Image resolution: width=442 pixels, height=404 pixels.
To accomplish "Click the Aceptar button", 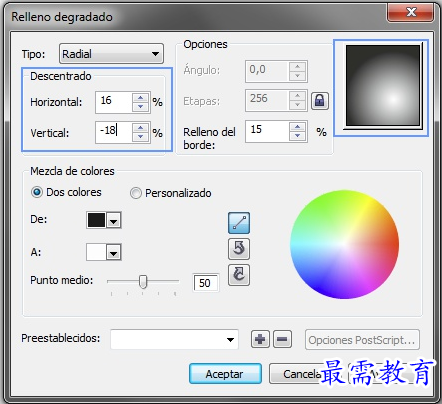I will click(225, 374).
